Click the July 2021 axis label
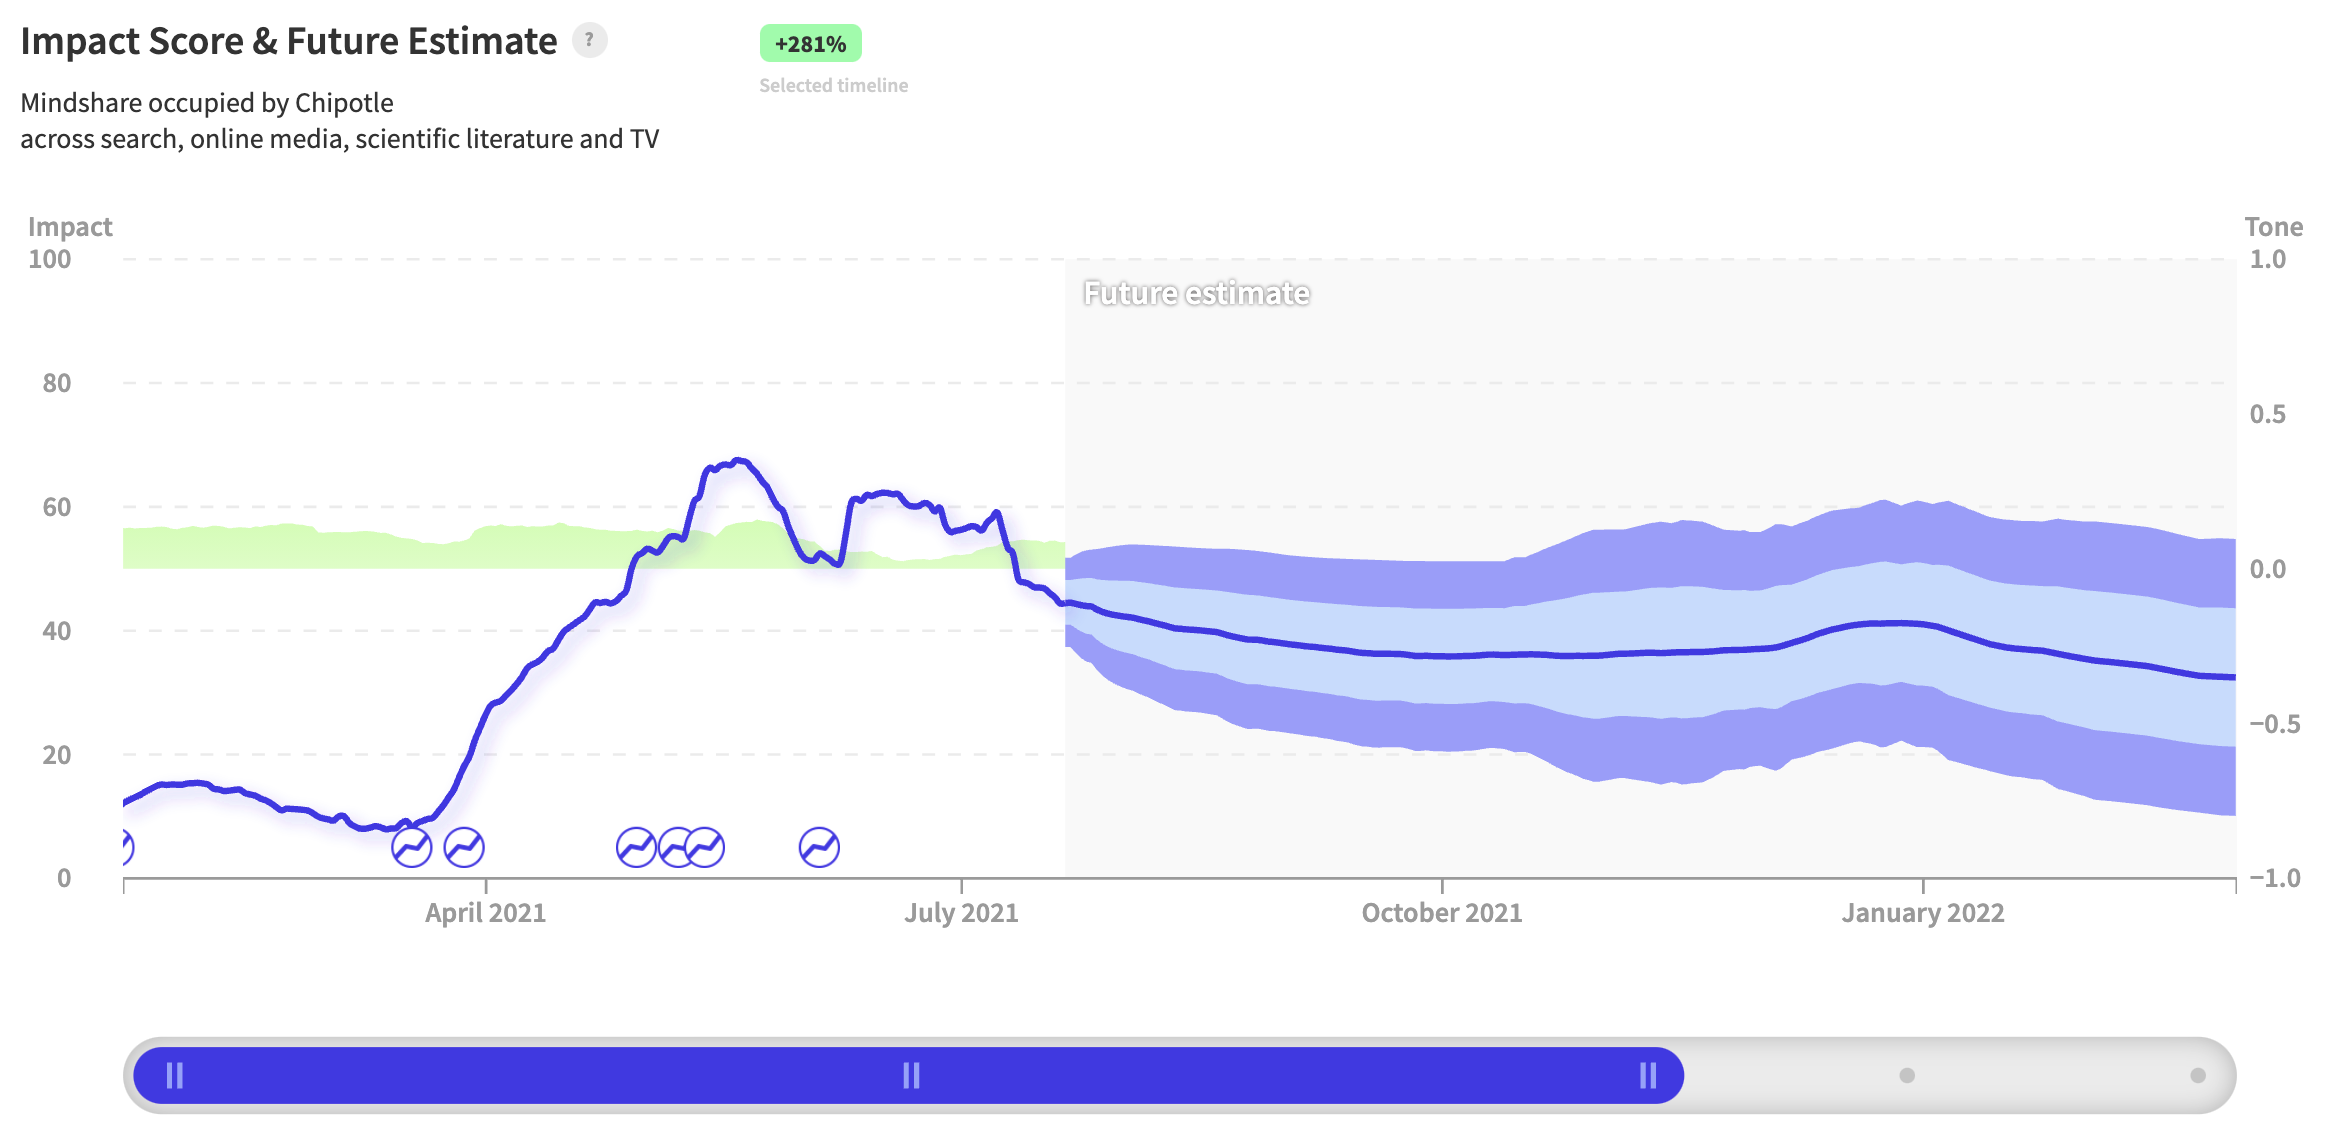 (x=961, y=912)
